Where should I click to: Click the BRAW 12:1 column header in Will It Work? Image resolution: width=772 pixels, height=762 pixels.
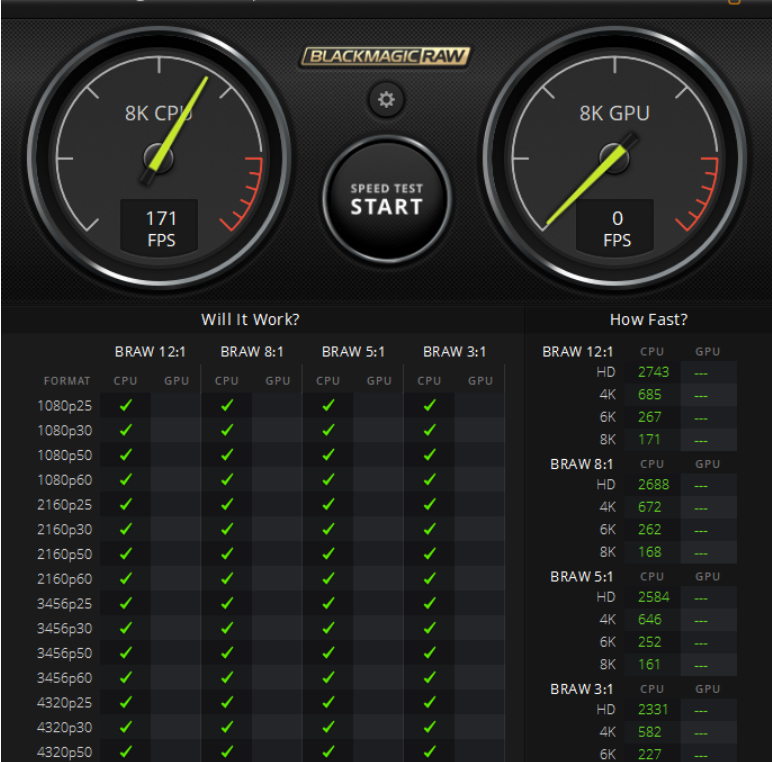click(150, 352)
